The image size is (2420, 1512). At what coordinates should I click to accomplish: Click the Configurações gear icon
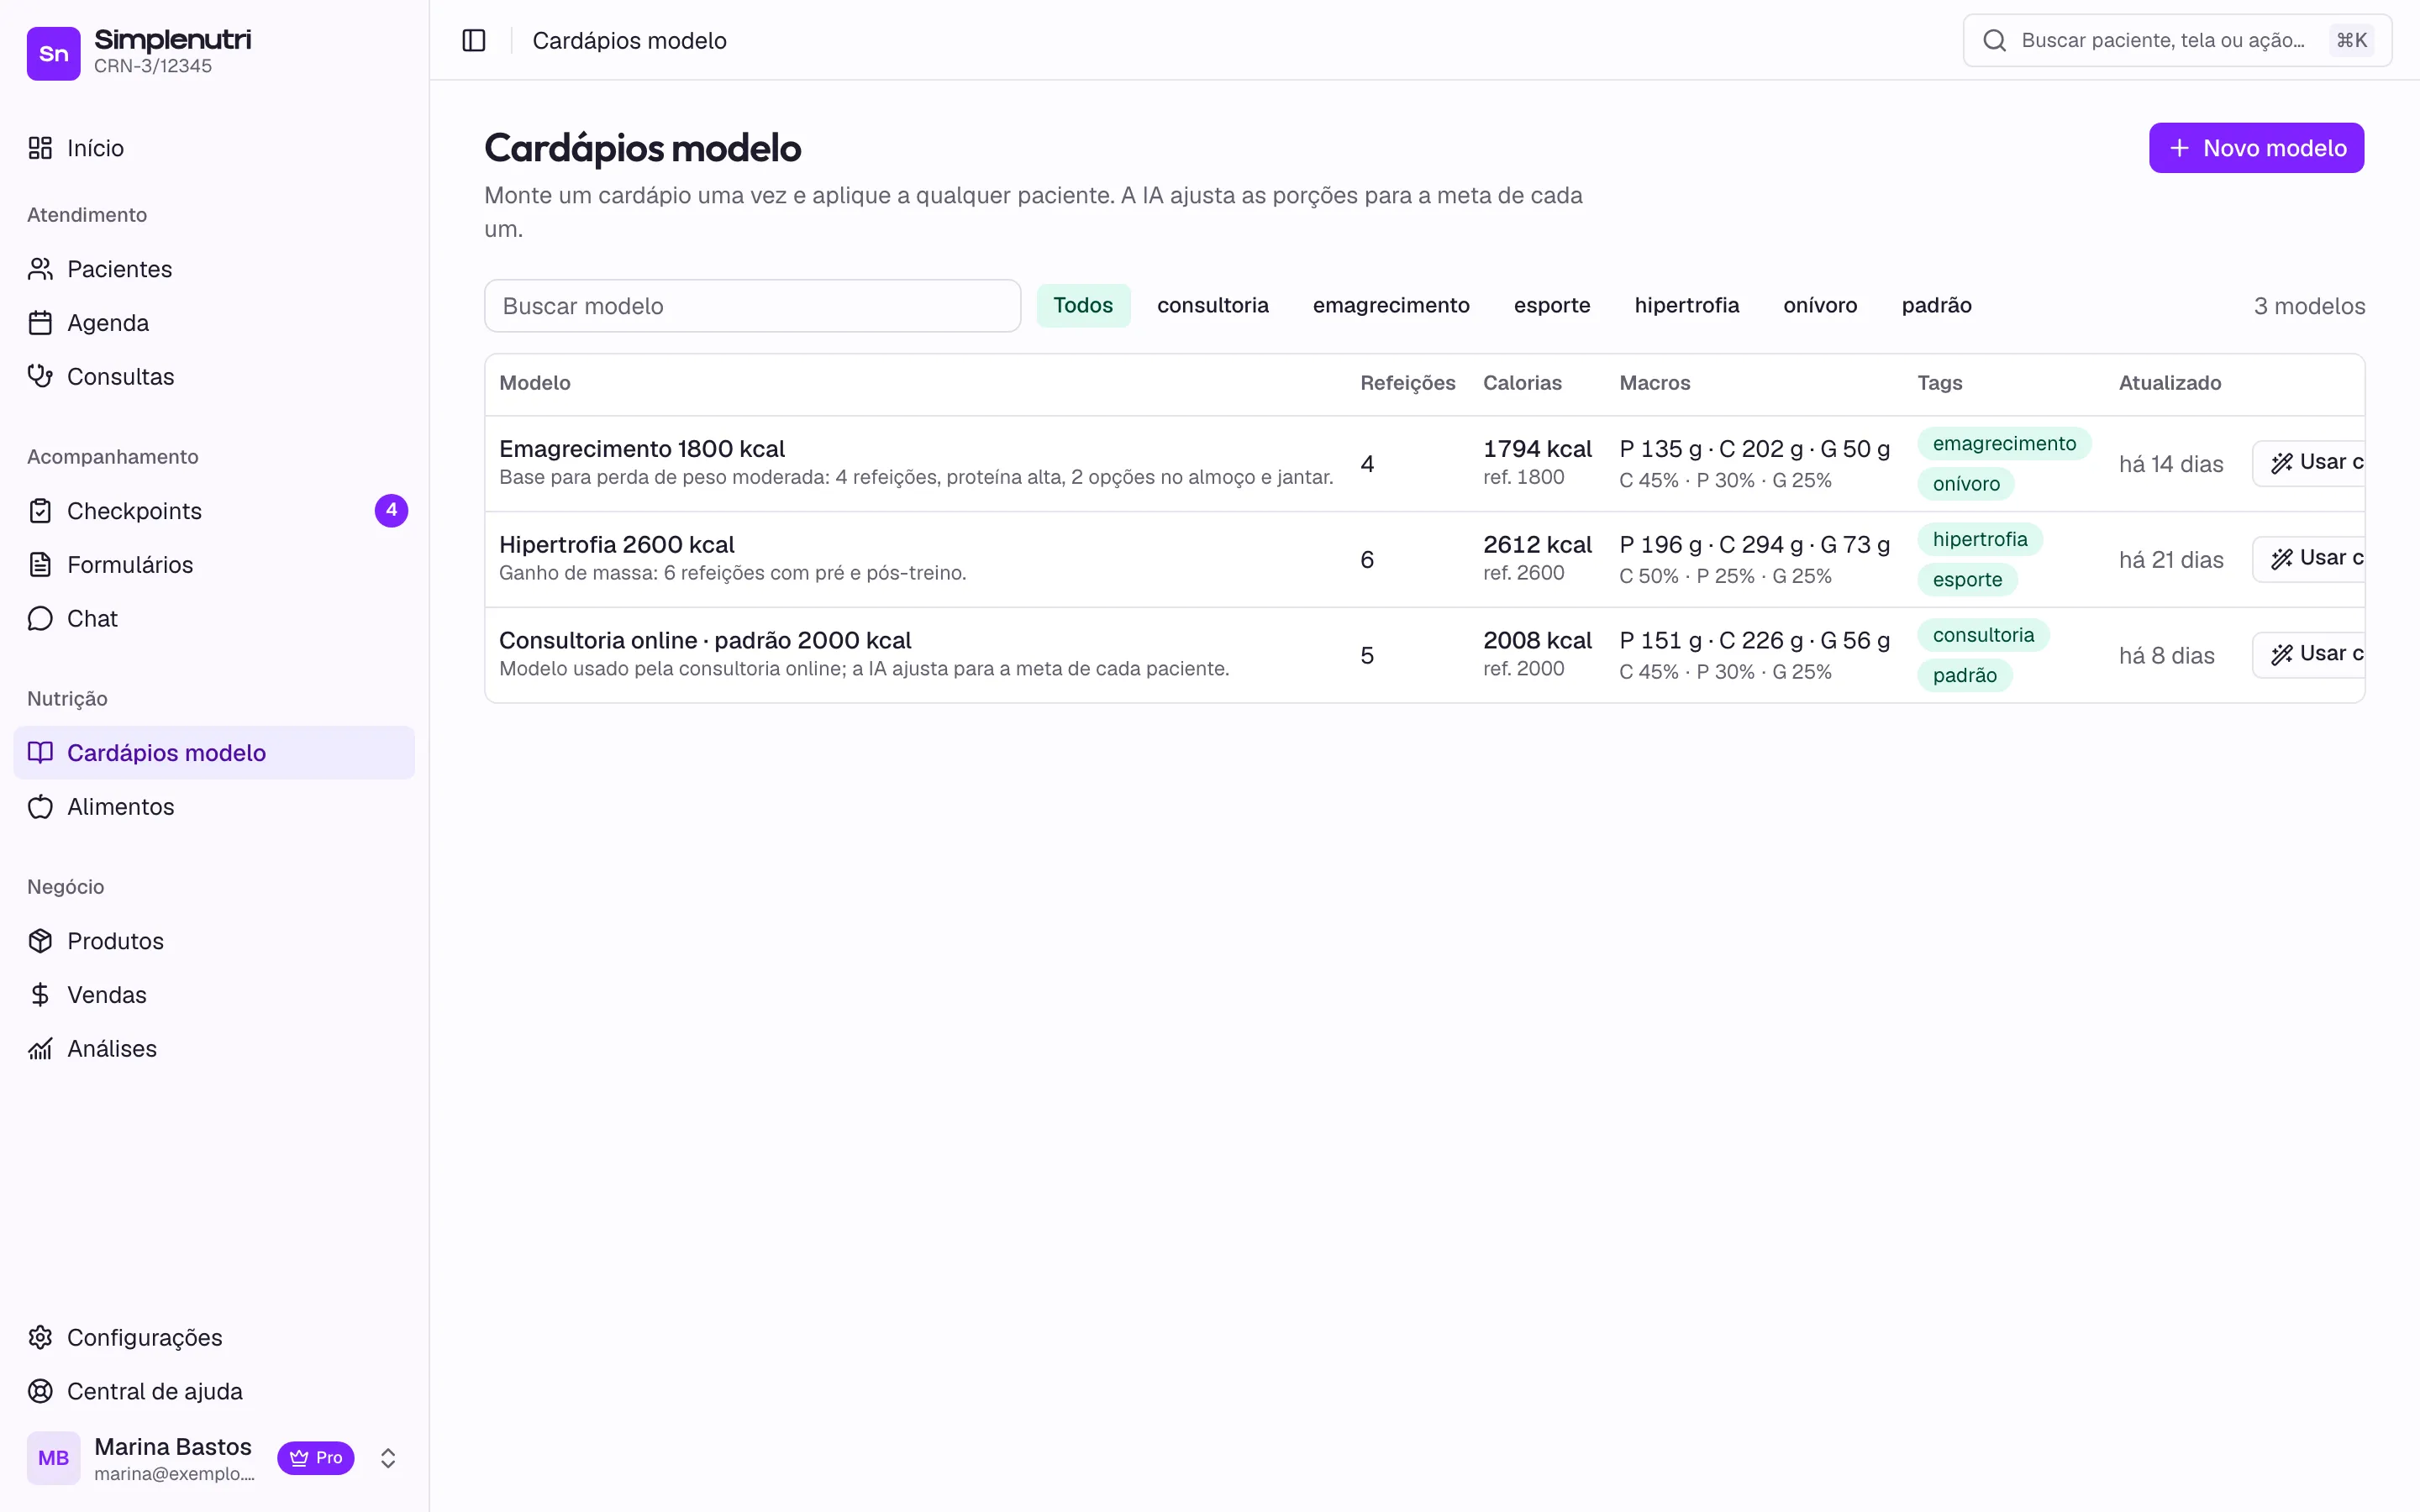coord(40,1338)
